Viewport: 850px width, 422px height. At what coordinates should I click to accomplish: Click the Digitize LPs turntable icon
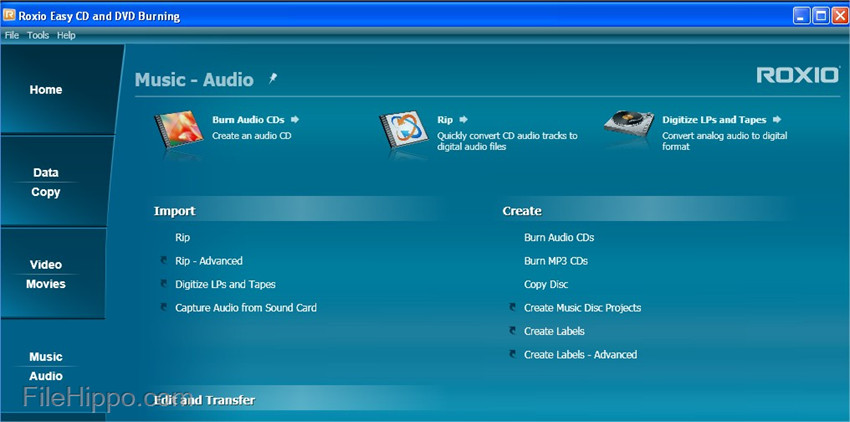click(628, 127)
